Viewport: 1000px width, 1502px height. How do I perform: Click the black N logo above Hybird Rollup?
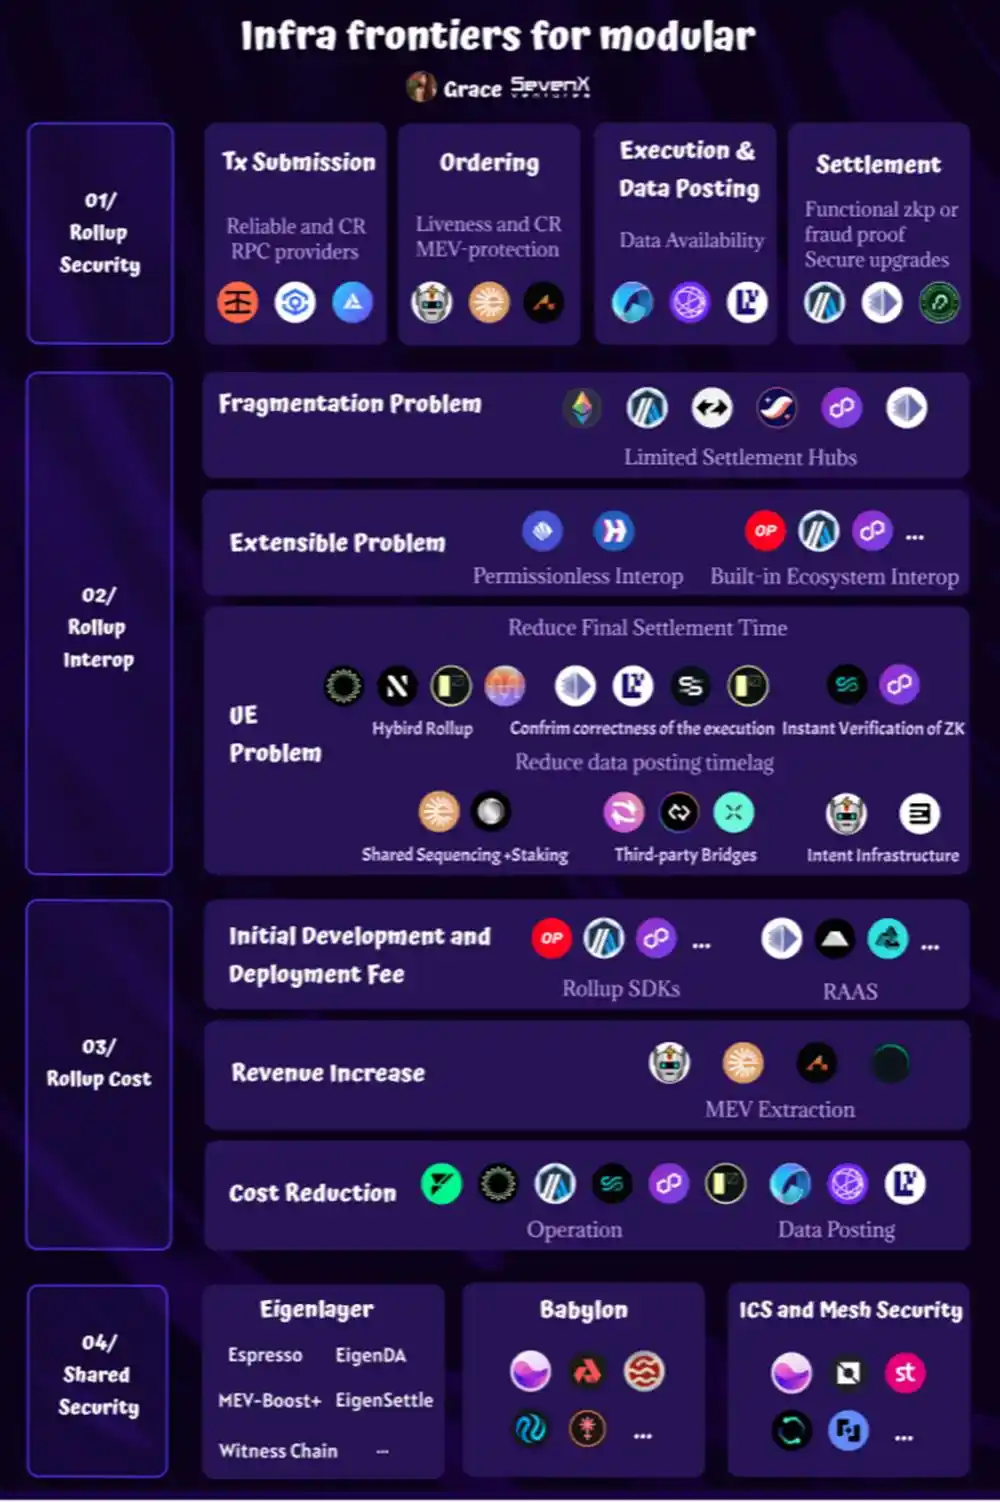coord(397,686)
